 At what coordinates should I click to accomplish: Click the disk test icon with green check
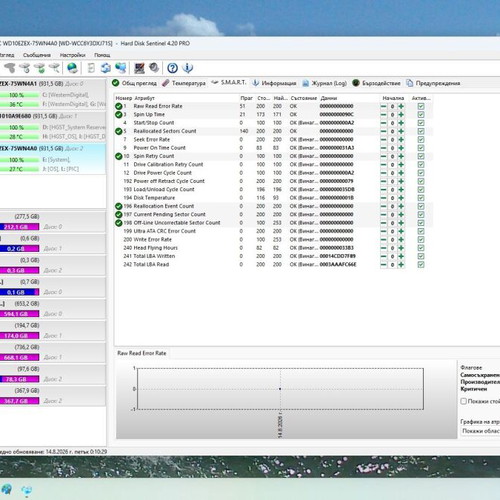tap(40, 68)
